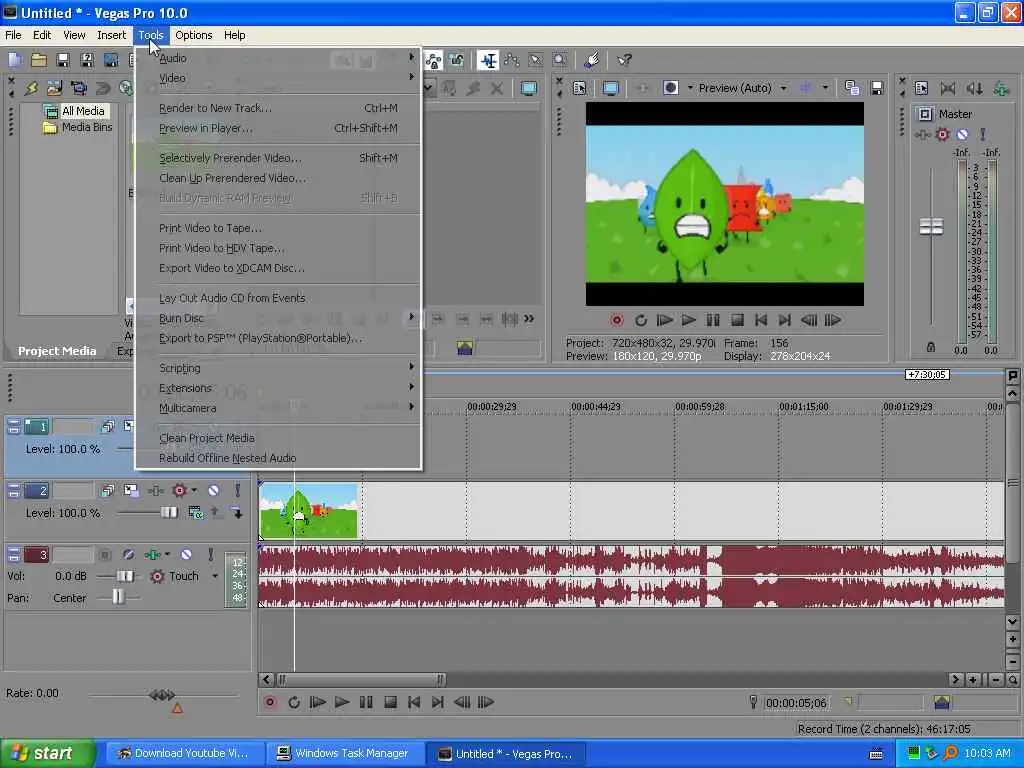
Task: Switch to Download Youtube Video taskbar button
Action: click(x=184, y=753)
